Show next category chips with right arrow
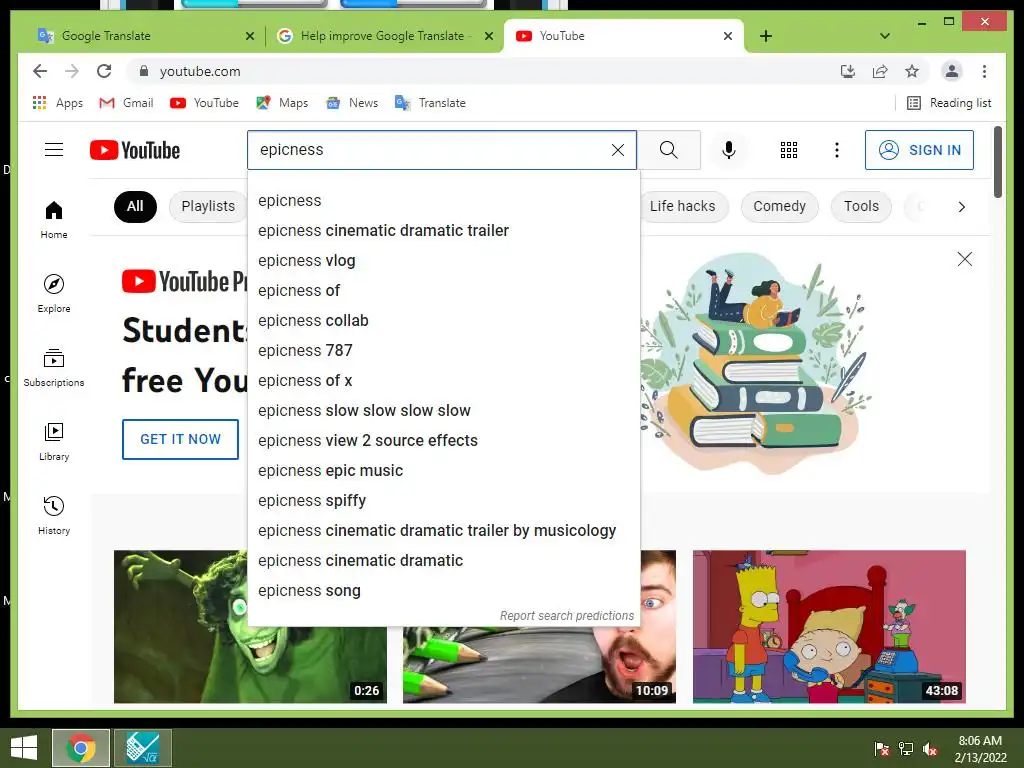The height and width of the screenshot is (768, 1024). click(961, 207)
